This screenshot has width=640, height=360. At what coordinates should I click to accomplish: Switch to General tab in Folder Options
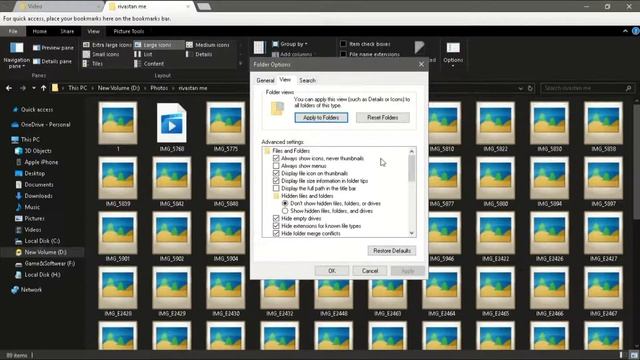click(x=265, y=80)
